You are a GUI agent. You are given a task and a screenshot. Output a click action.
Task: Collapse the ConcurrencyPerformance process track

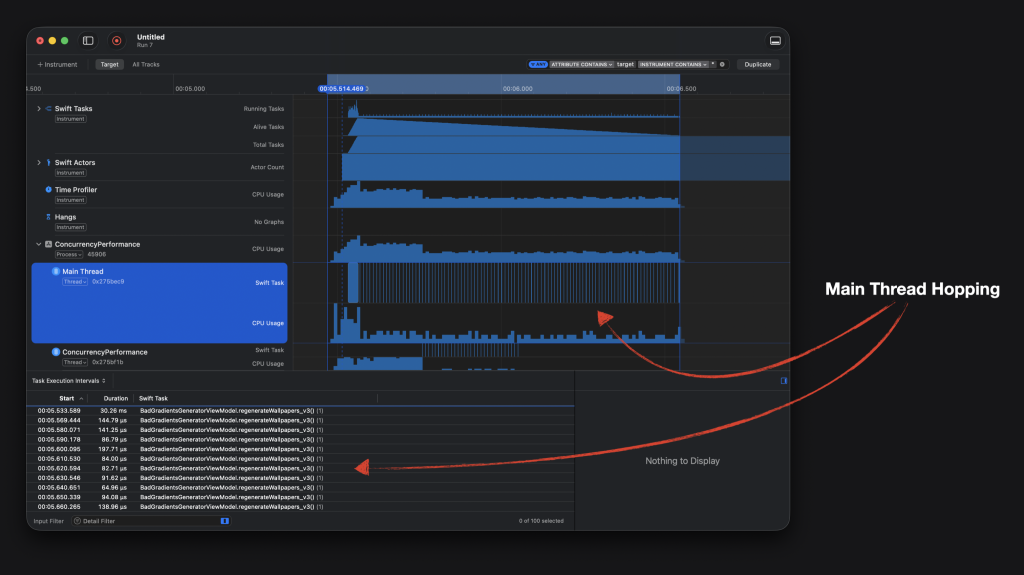[x=39, y=244]
